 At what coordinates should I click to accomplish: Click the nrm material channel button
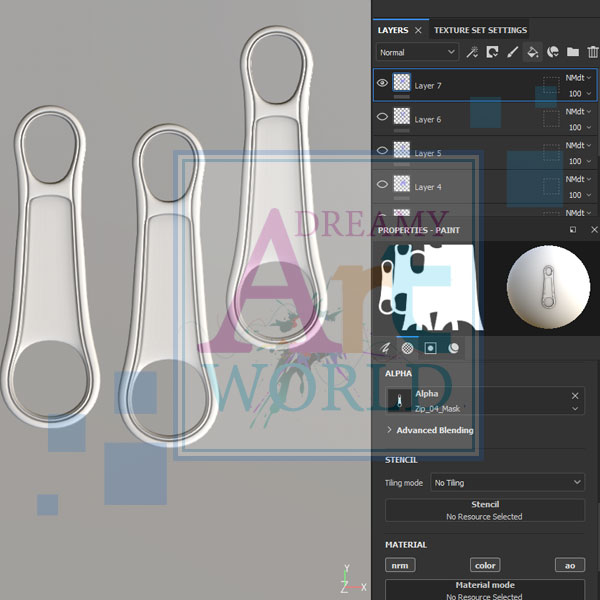[x=400, y=565]
